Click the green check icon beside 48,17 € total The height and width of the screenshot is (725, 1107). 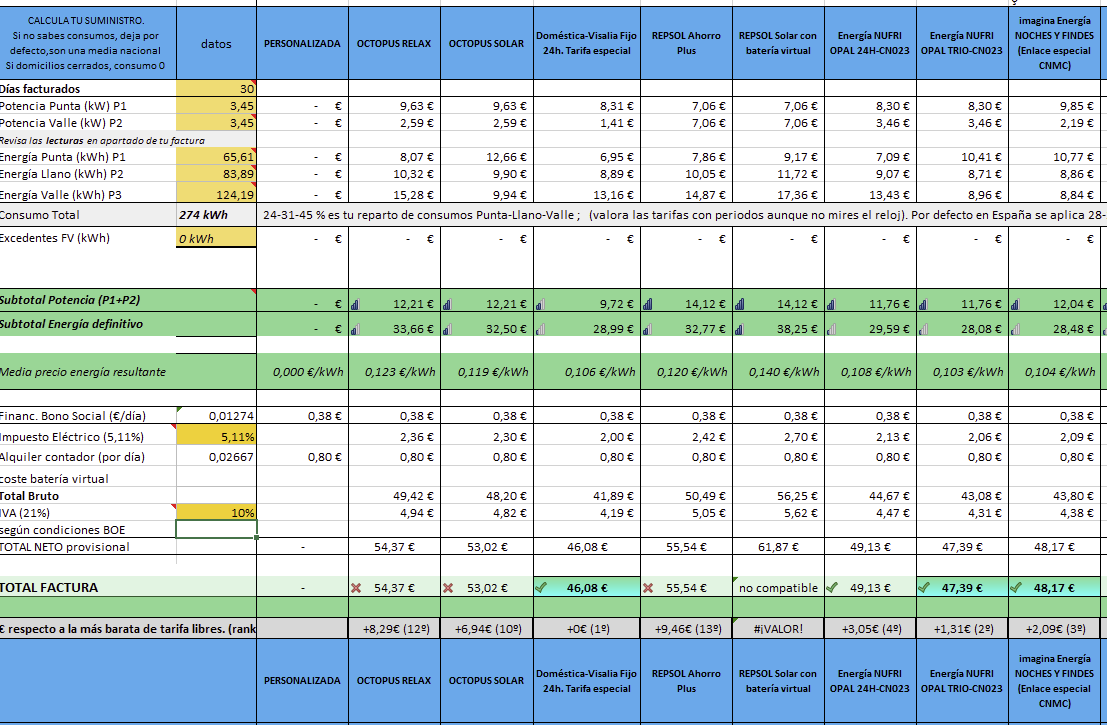coord(1015,587)
